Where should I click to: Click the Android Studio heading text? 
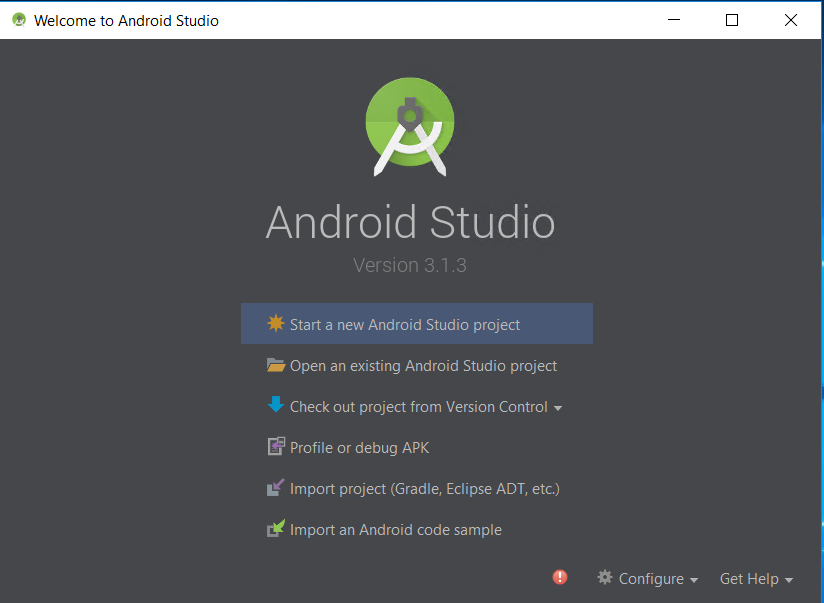tap(410, 222)
